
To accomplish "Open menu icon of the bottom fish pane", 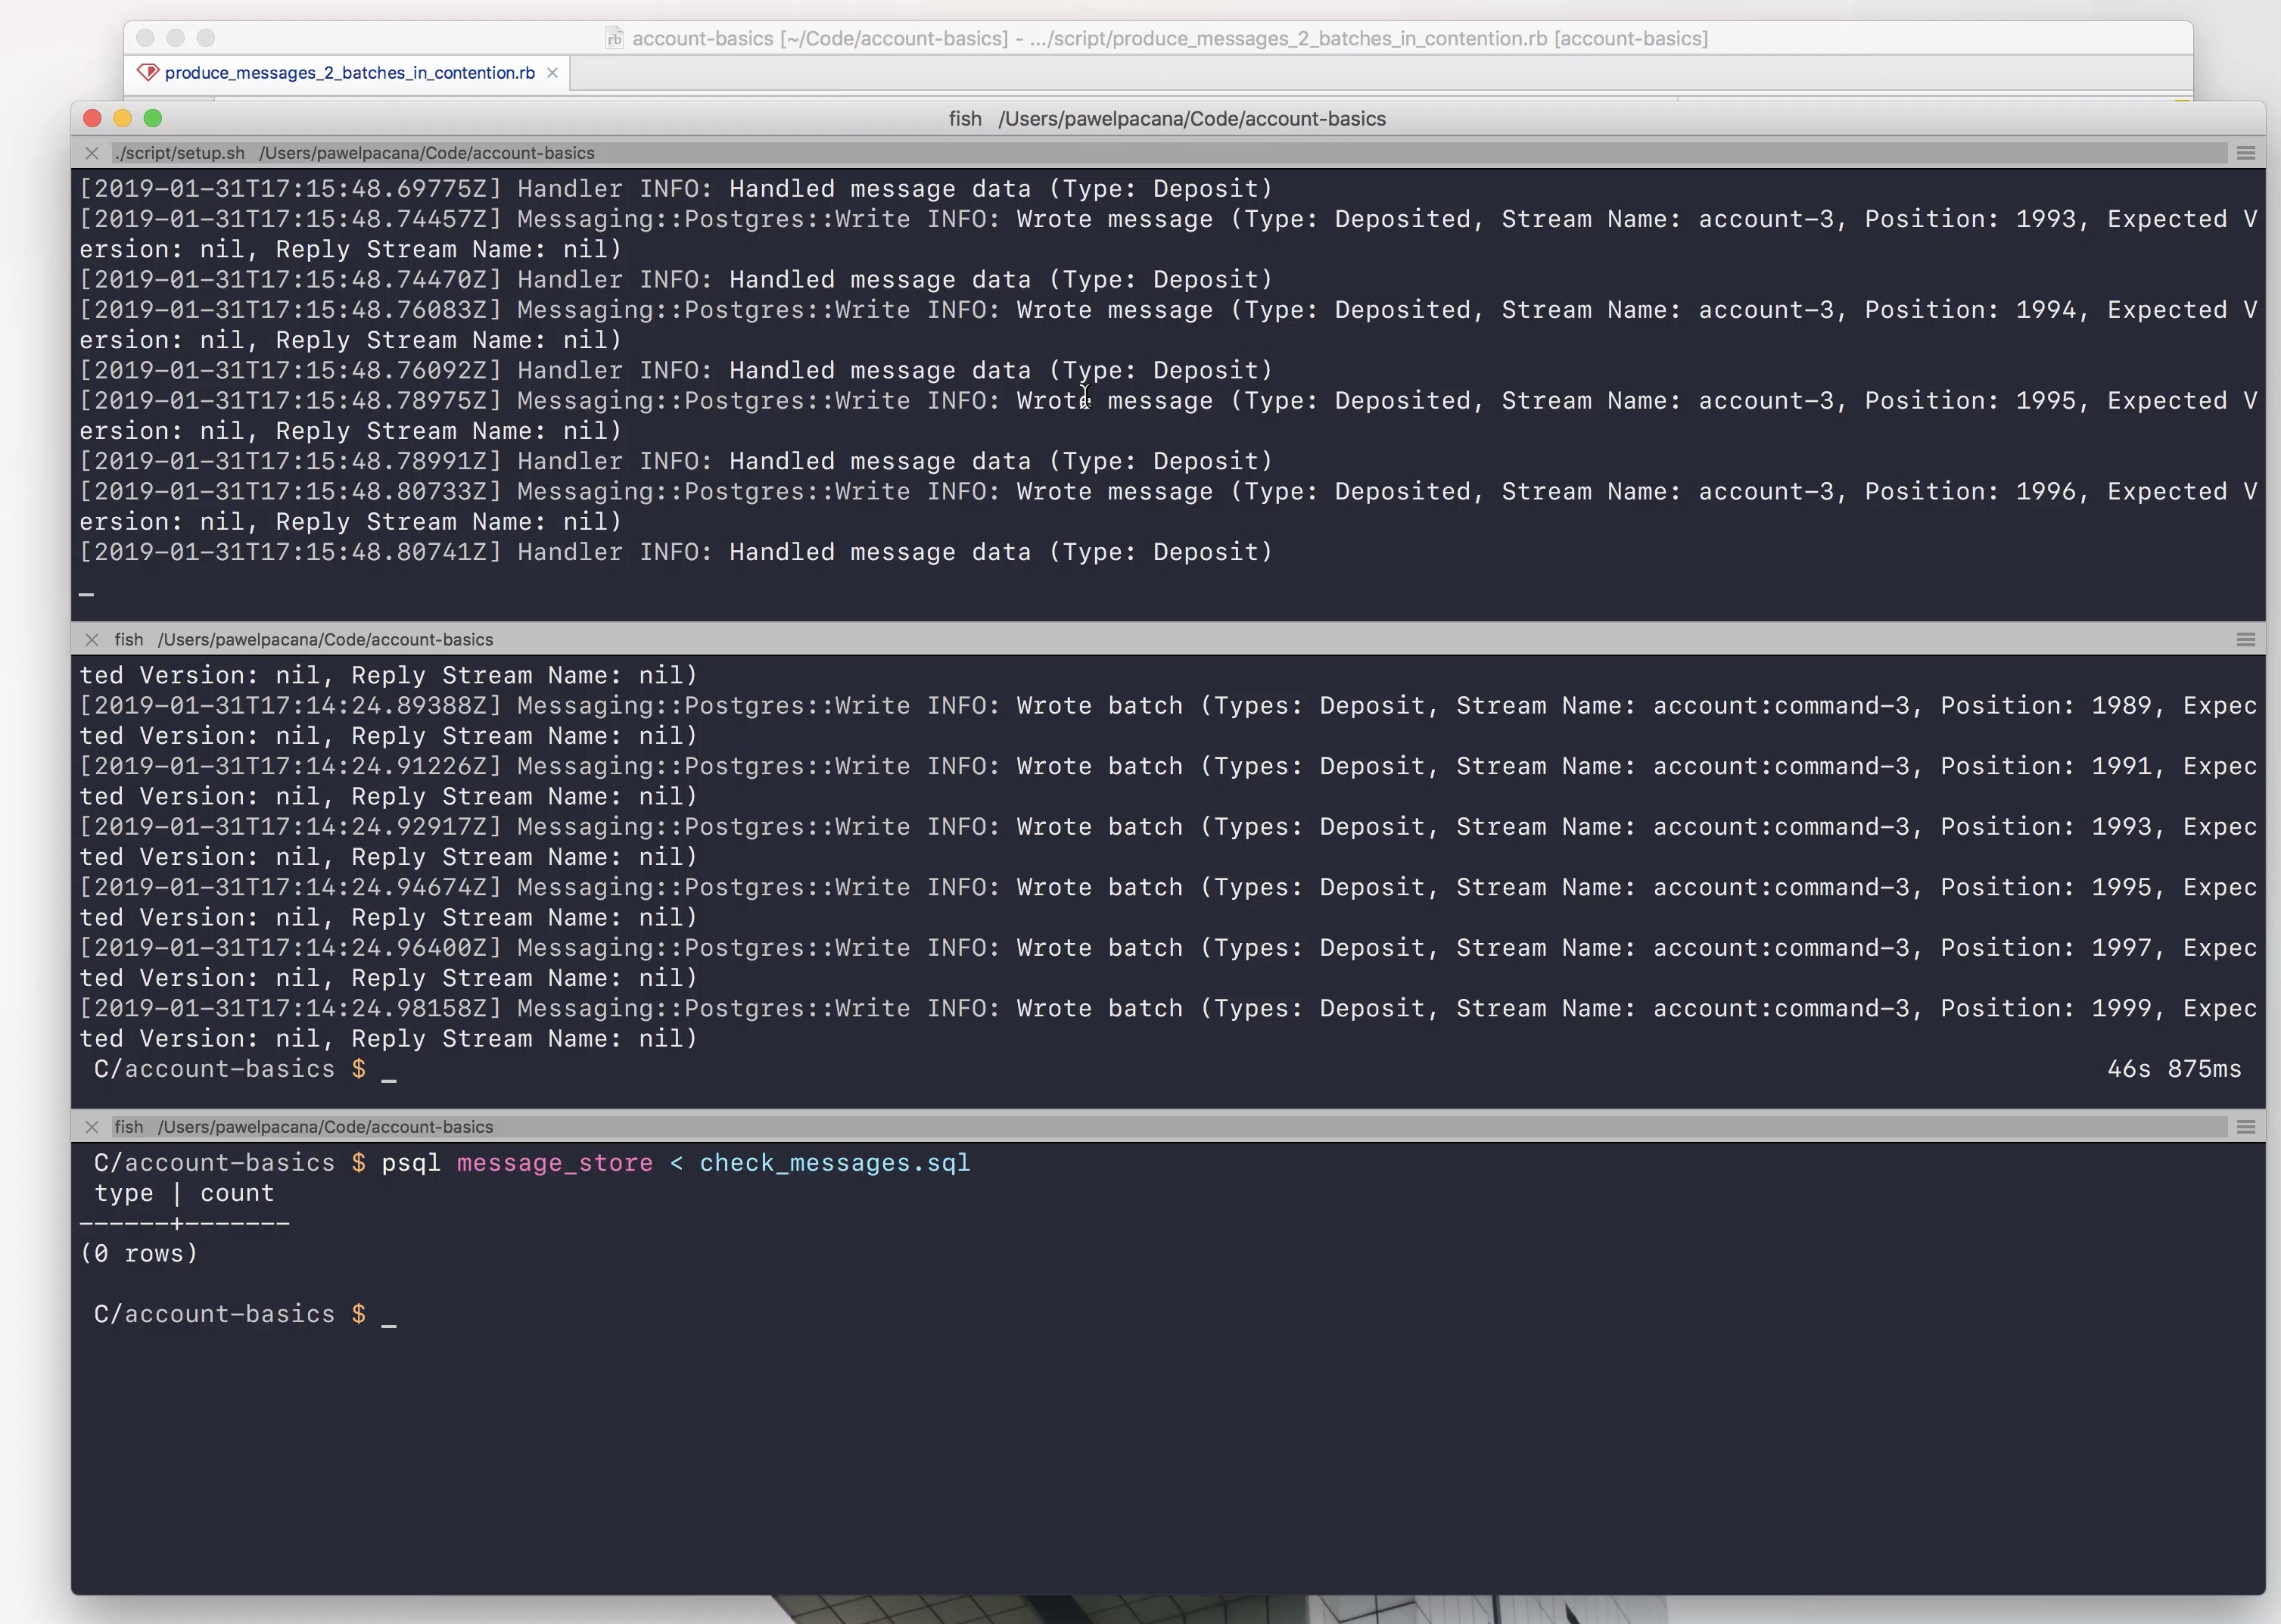I will click(x=2245, y=1127).
